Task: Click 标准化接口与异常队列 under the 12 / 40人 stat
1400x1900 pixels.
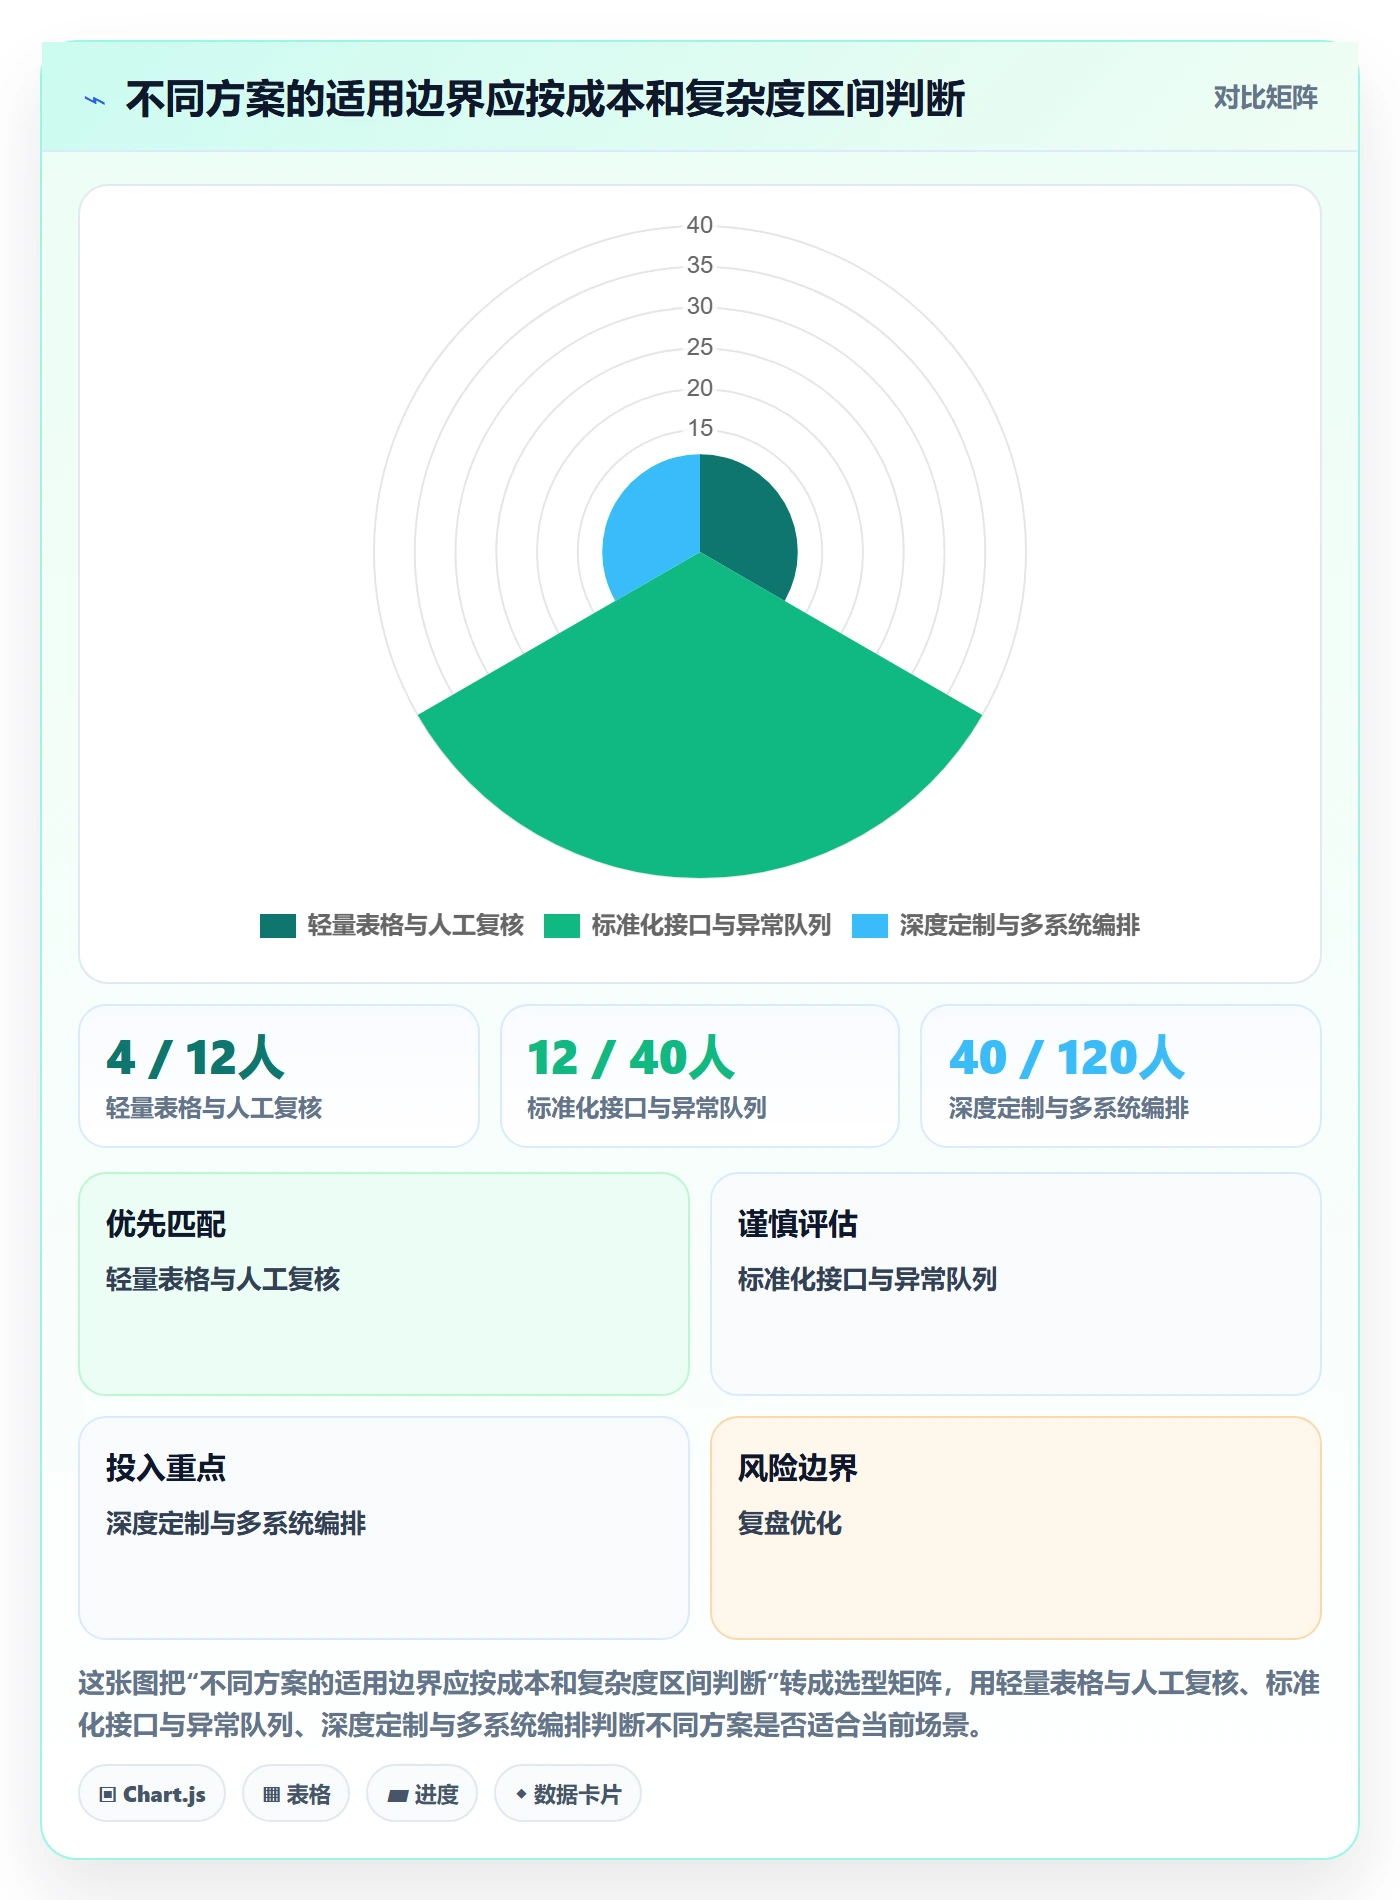Action: pos(647,1108)
